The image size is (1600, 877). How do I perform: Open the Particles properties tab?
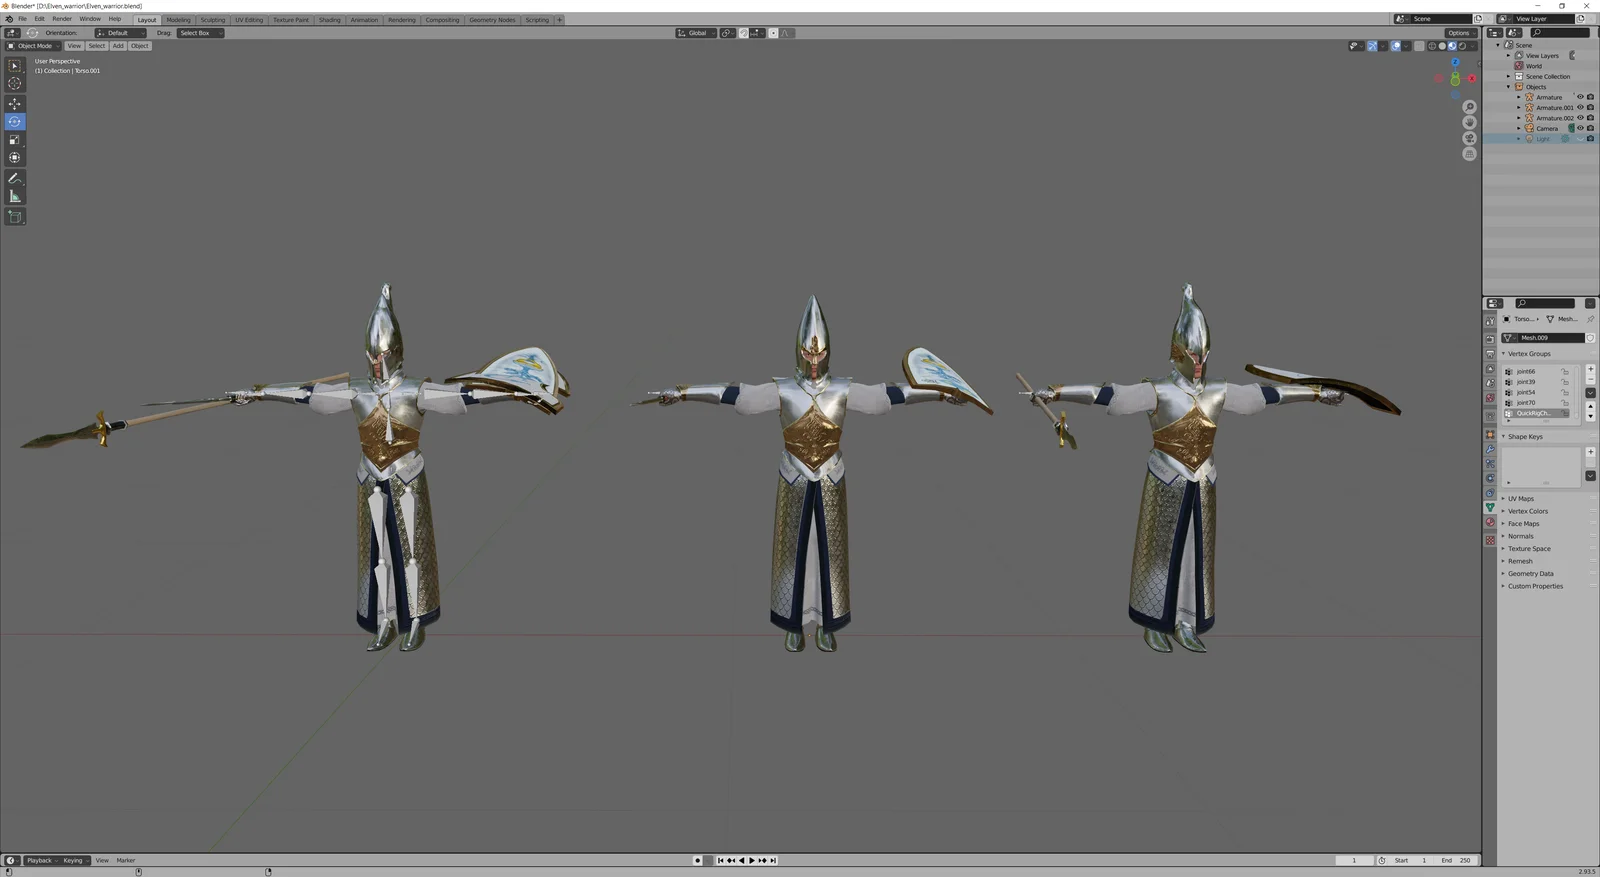pos(1490,464)
